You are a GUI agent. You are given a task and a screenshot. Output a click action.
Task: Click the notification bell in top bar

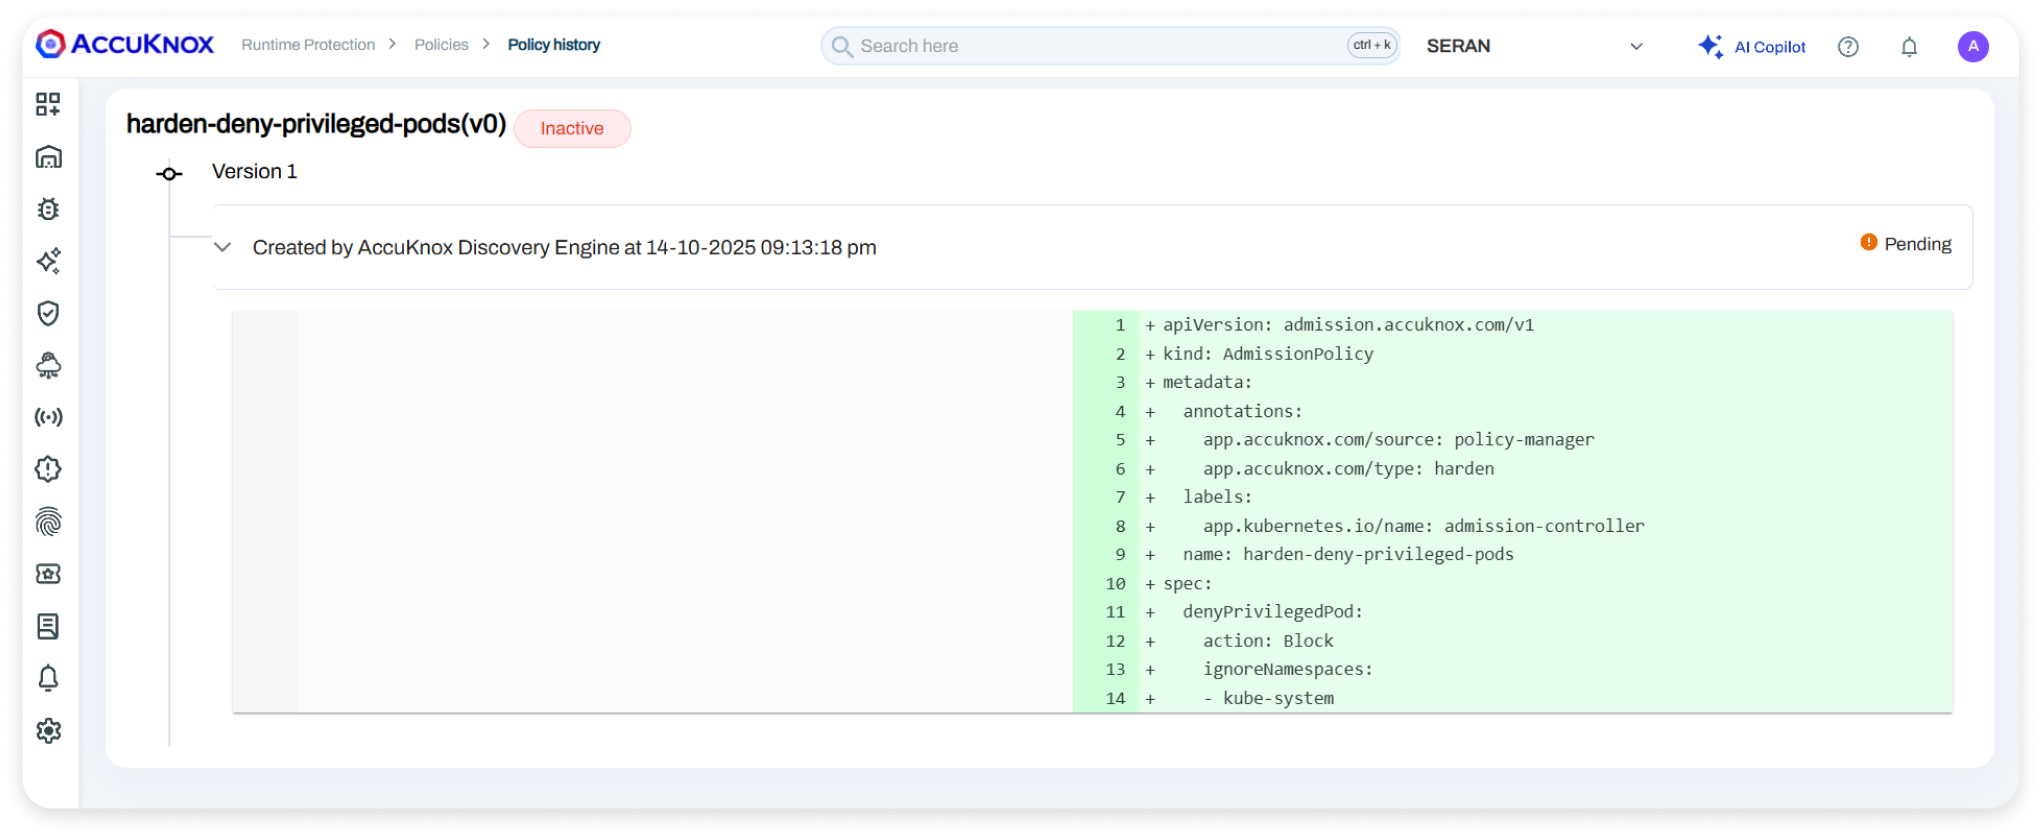pos(1909,47)
